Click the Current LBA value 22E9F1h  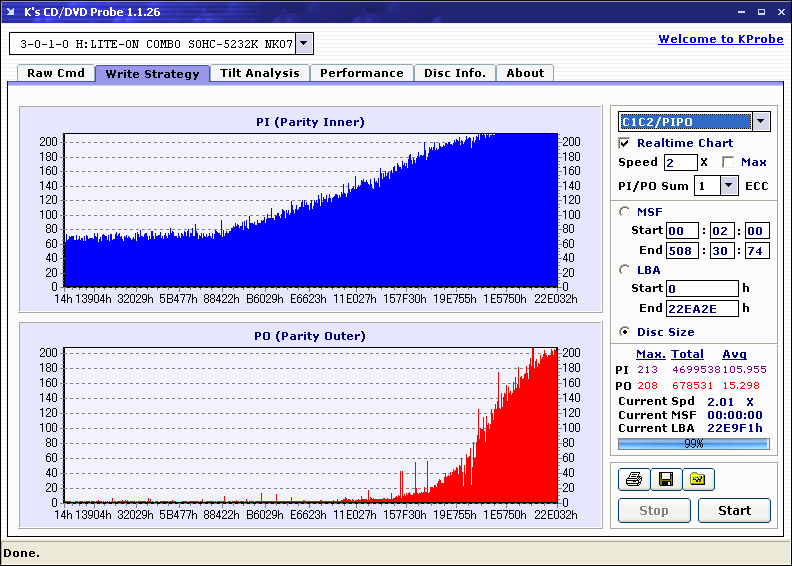pos(734,428)
